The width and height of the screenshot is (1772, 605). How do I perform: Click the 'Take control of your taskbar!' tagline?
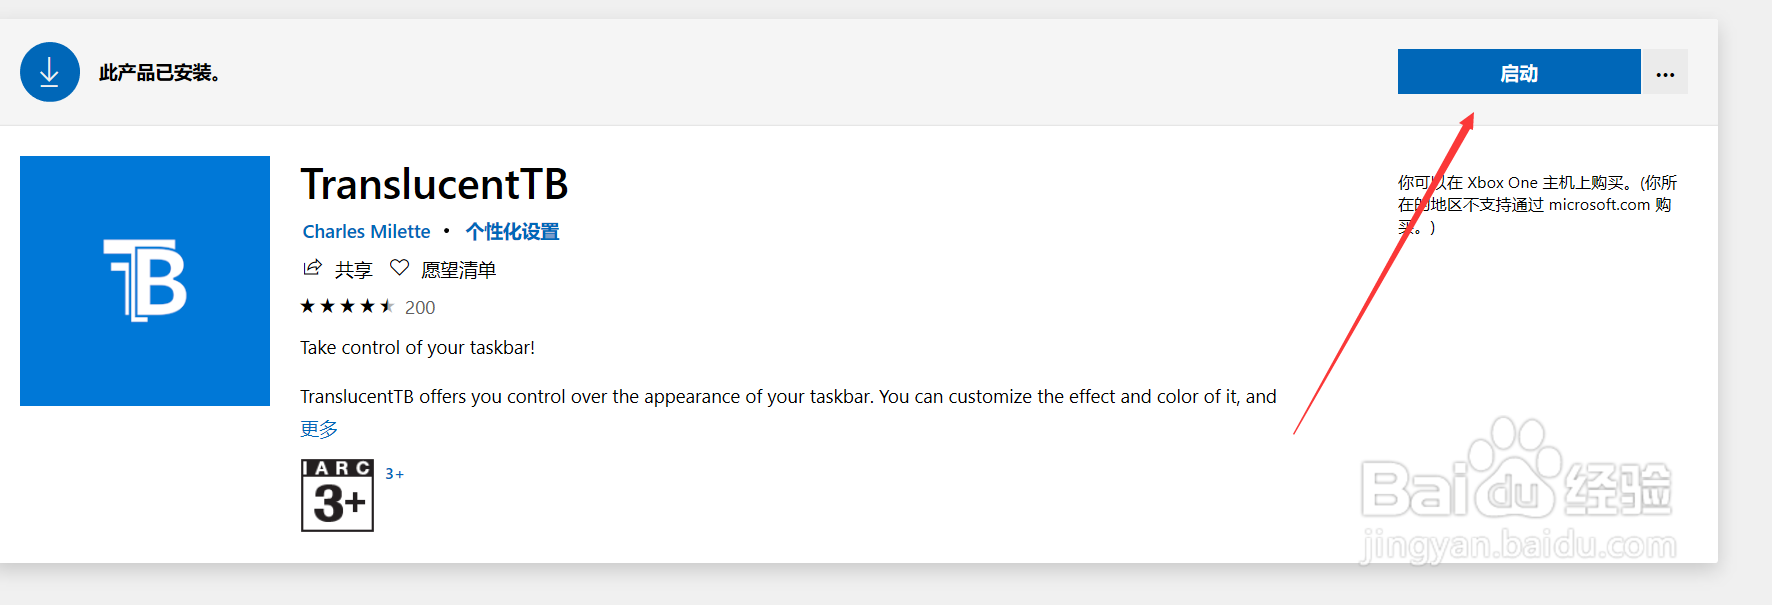[417, 348]
